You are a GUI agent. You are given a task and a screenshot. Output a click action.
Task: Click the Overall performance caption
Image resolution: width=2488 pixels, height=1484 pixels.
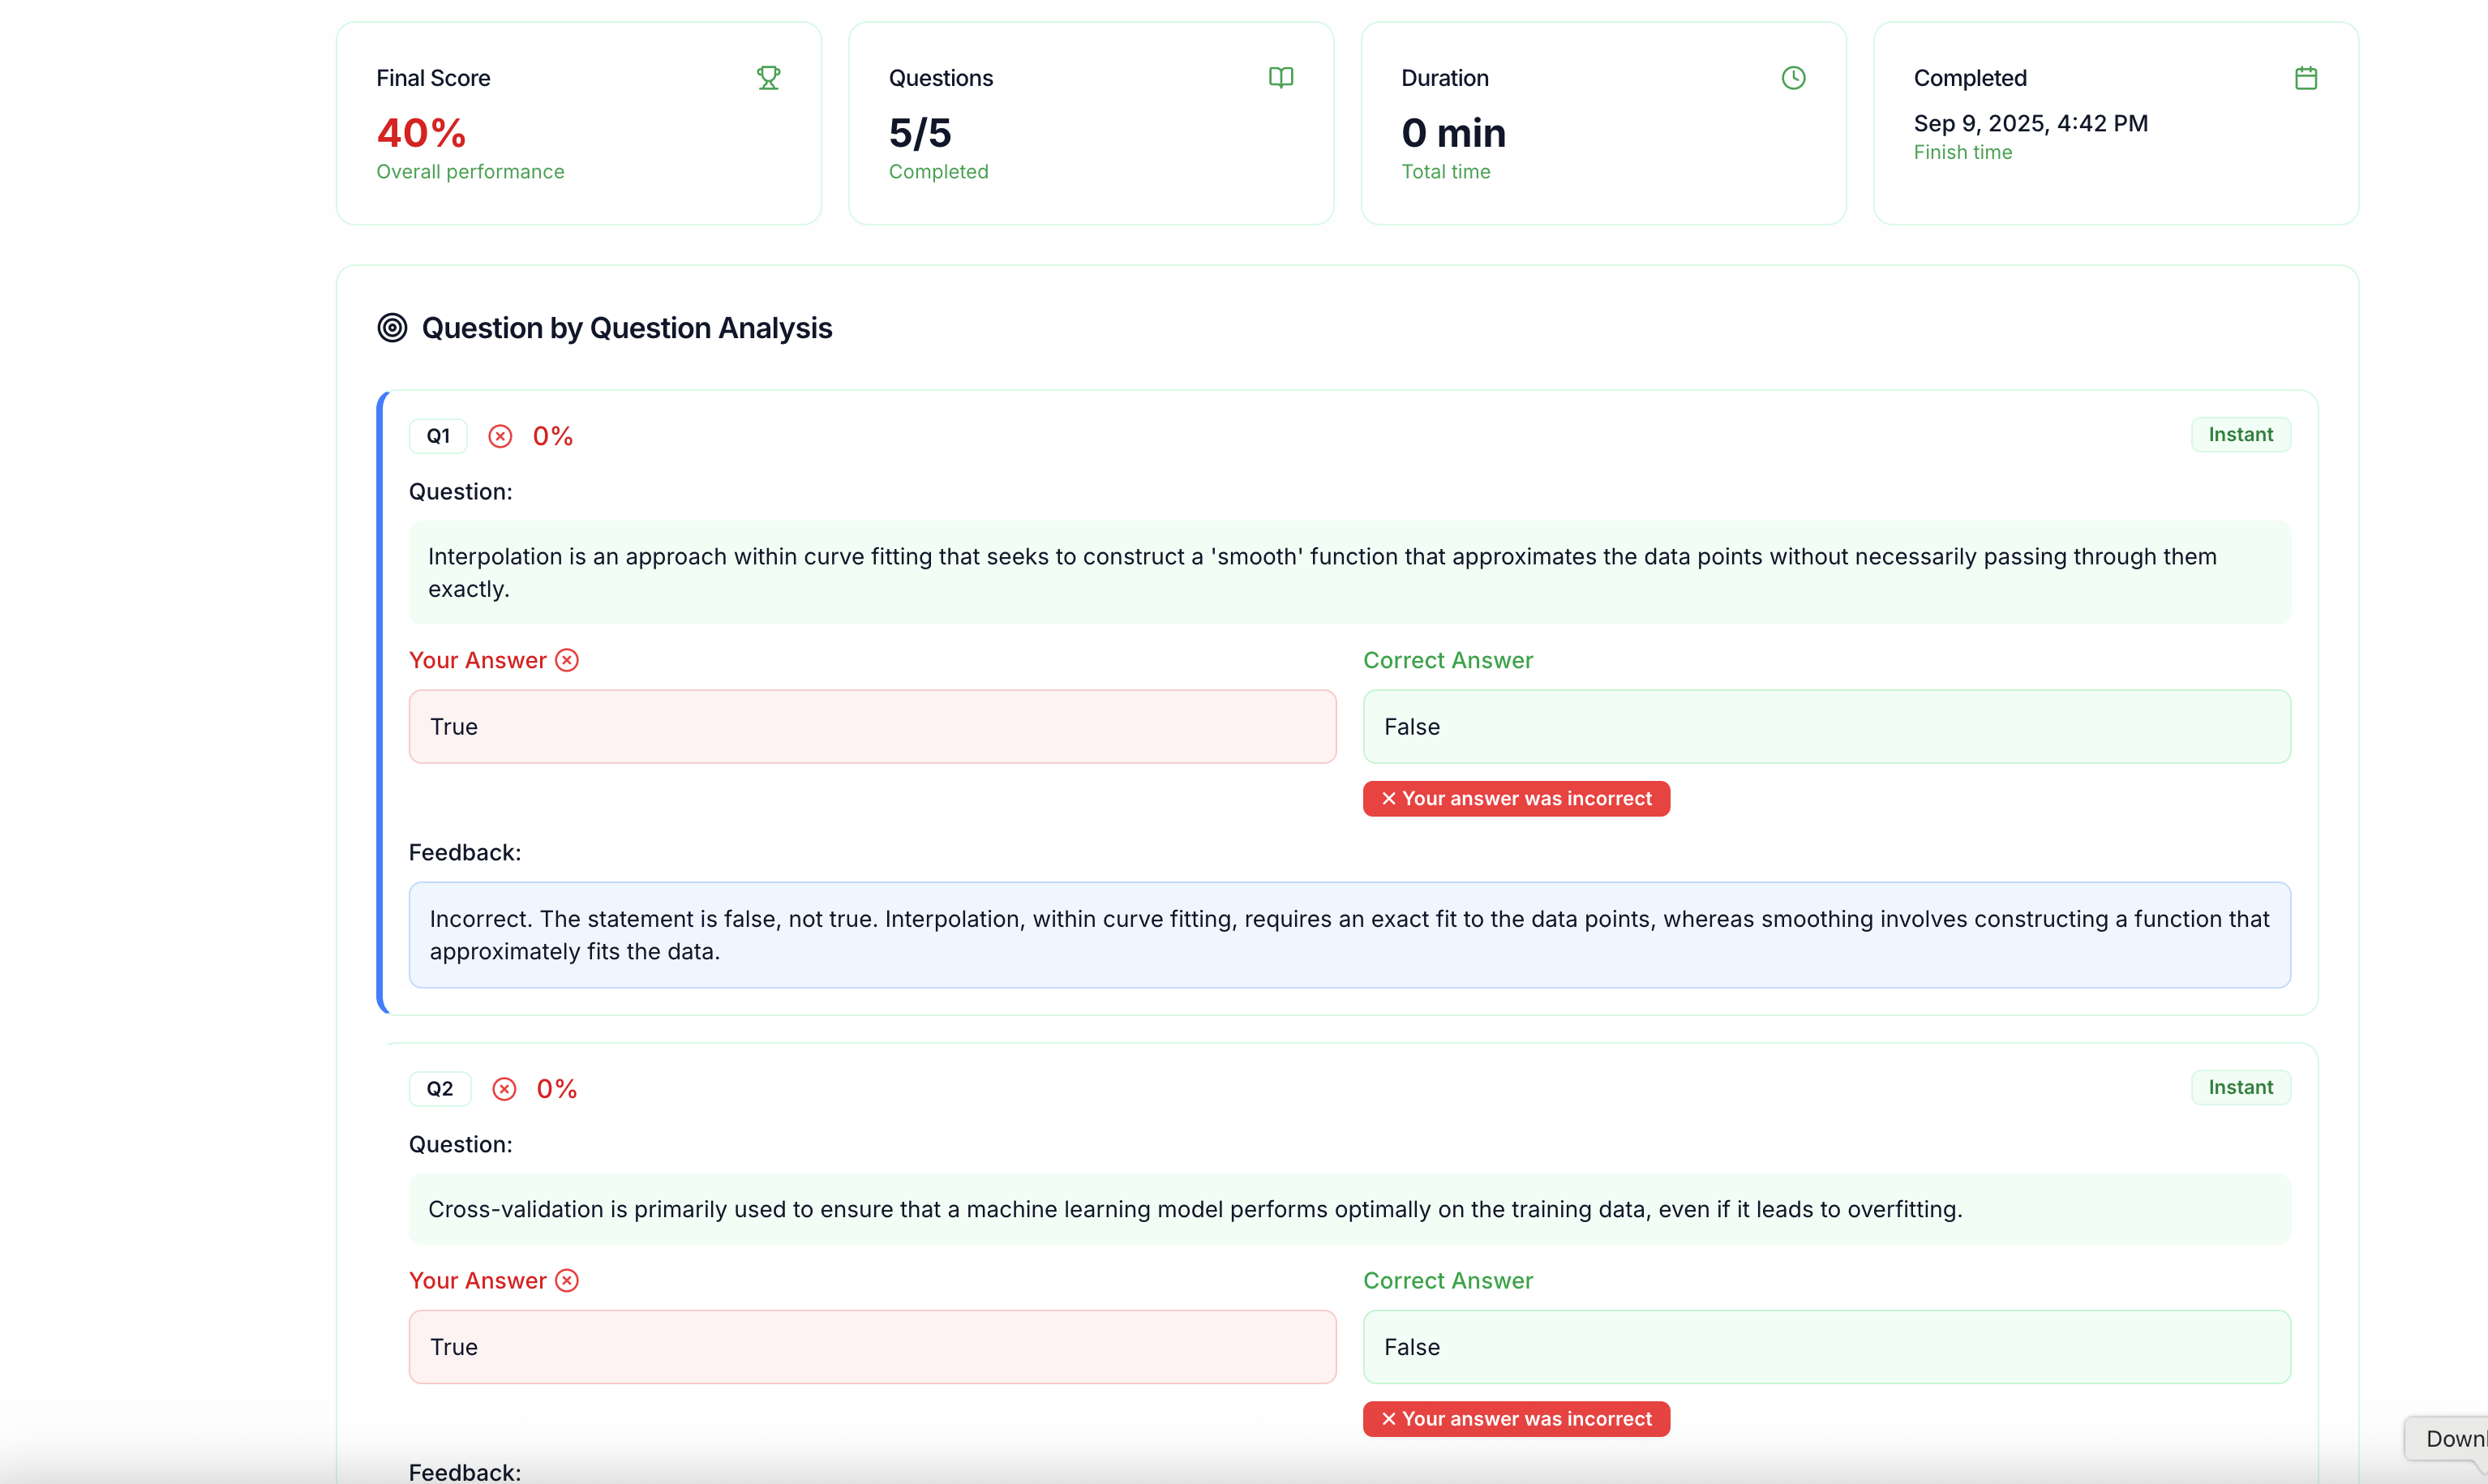[470, 172]
